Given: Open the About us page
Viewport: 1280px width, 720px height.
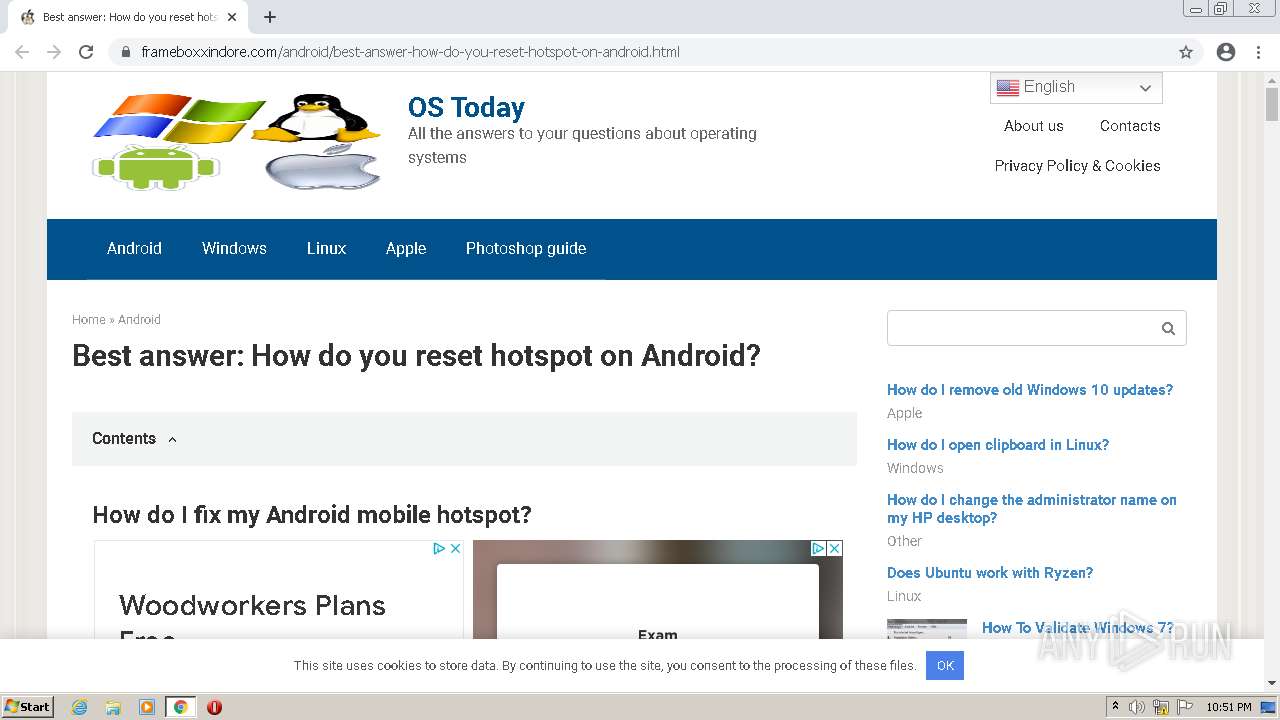Looking at the screenshot, I should tap(1034, 126).
